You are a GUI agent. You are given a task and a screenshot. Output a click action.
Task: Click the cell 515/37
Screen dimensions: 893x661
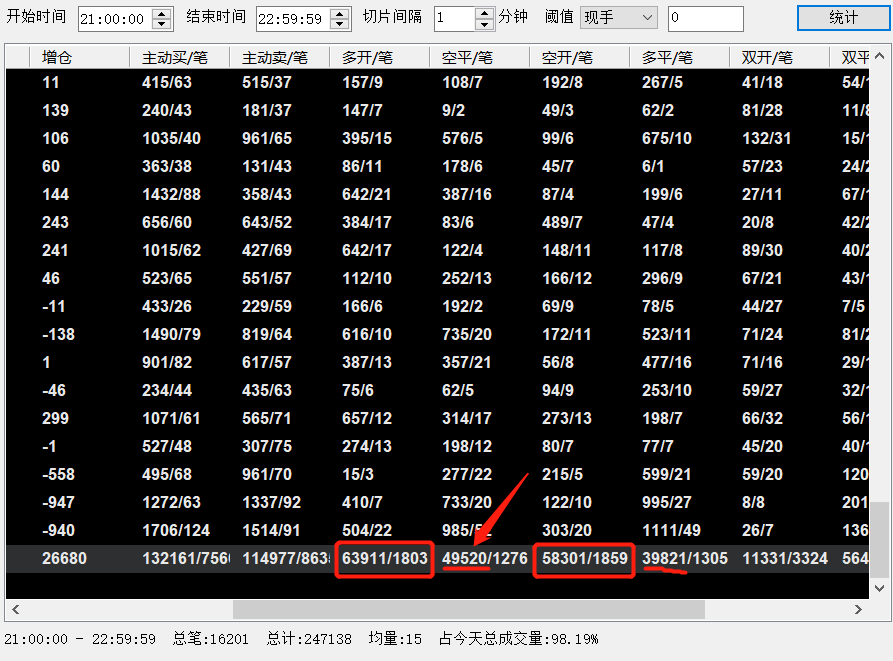click(267, 83)
